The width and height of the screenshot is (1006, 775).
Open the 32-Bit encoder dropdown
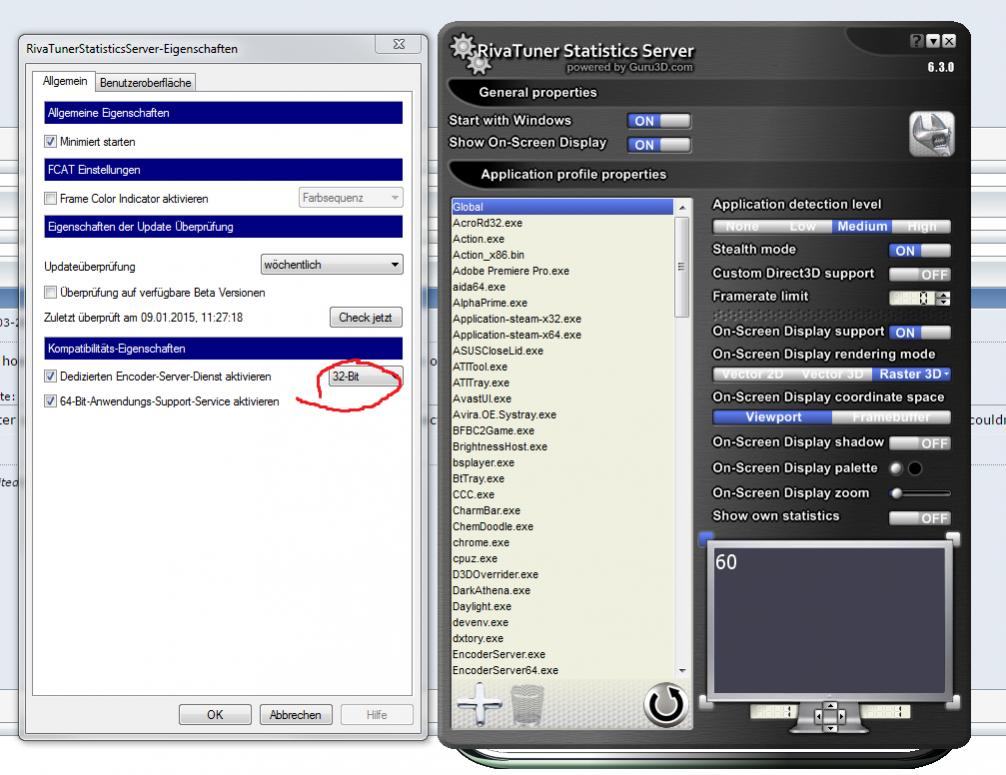point(366,376)
